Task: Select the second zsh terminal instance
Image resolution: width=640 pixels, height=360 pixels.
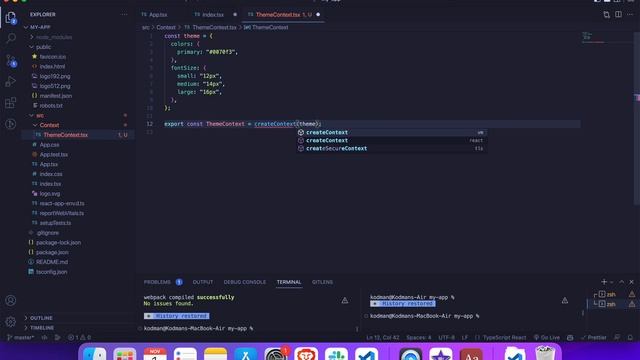Action: click(611, 304)
